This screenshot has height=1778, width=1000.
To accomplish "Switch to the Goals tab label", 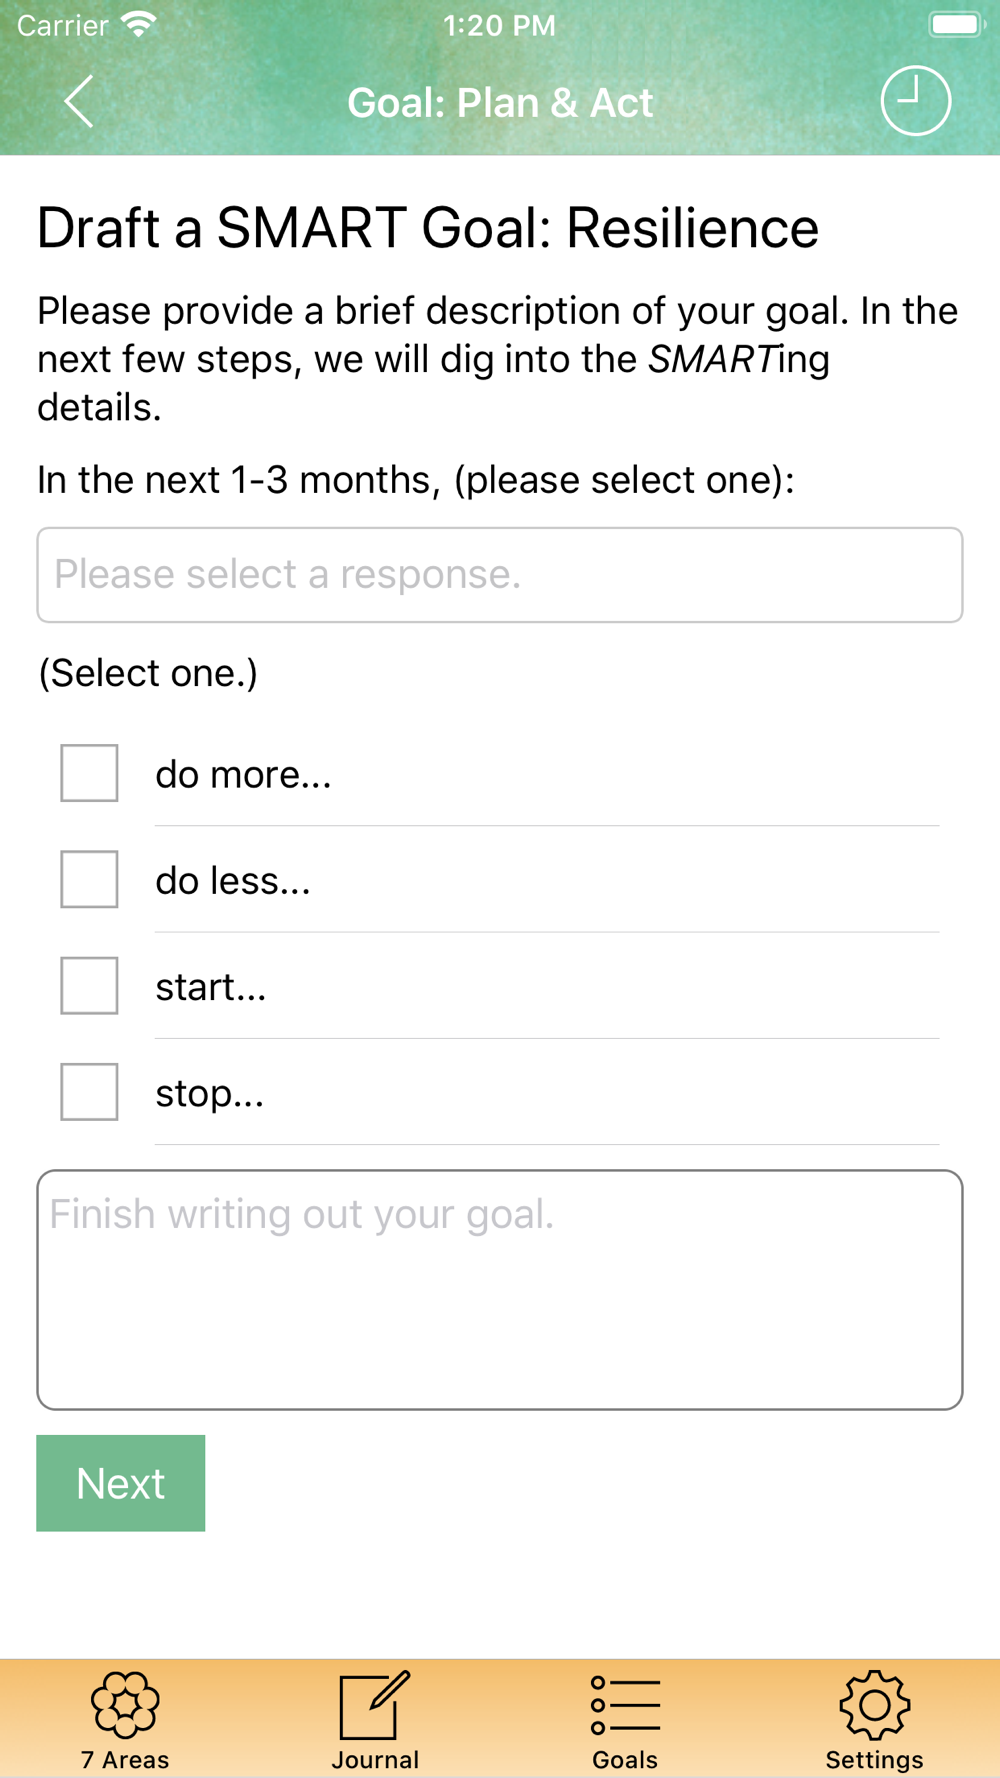I will coord(625,1759).
